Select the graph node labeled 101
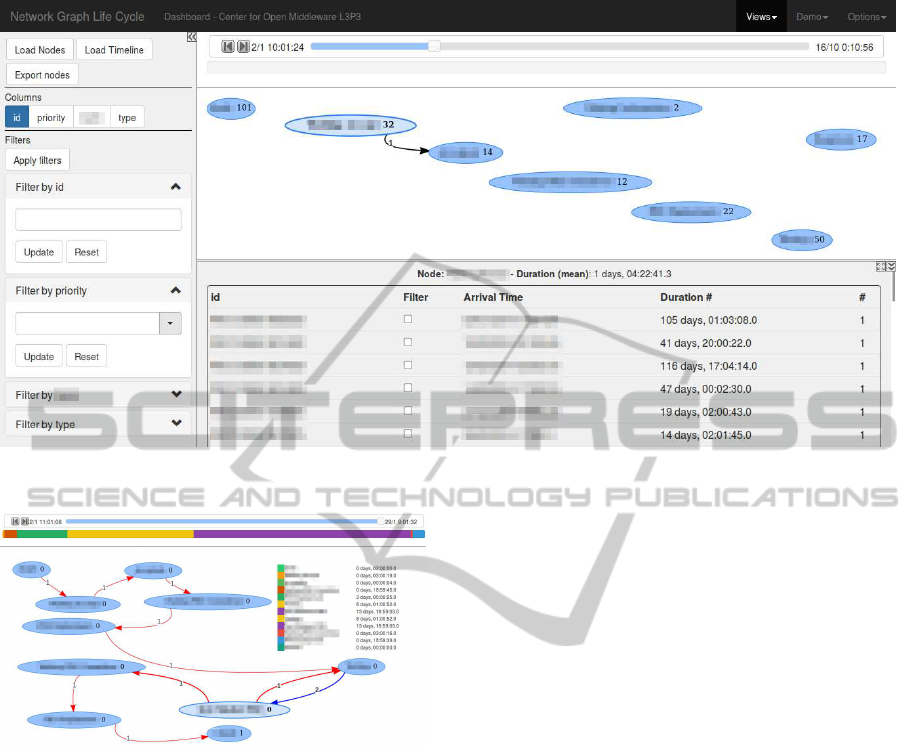Screen dimensions: 915x746 click(231, 108)
